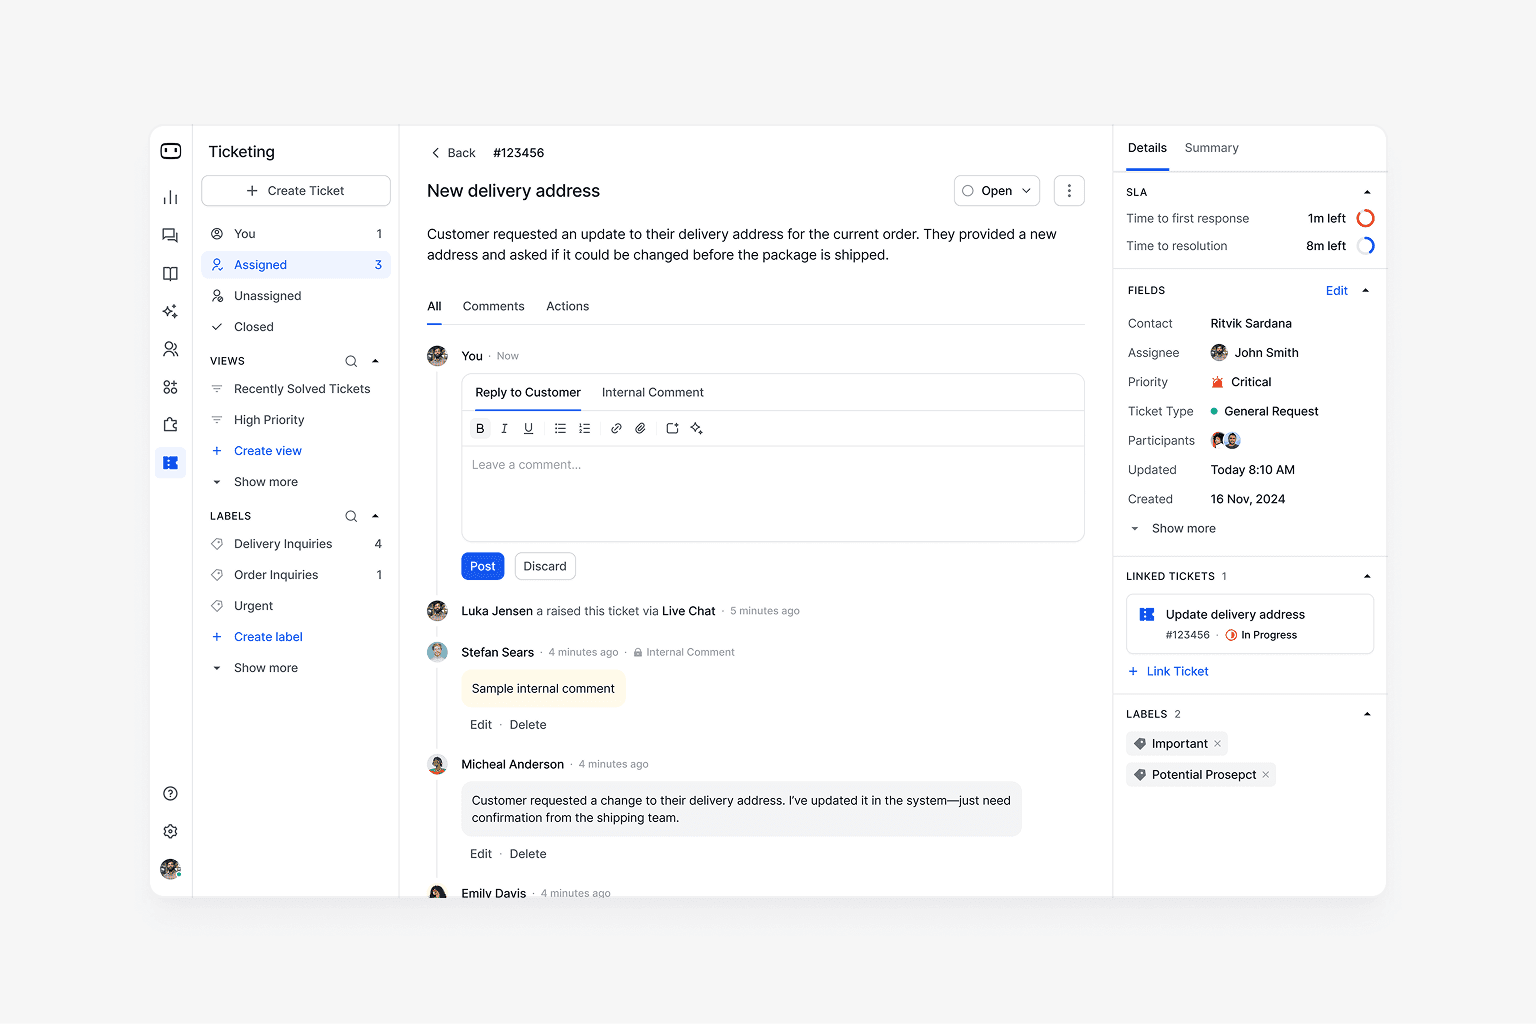Switch to Internal Comment tab
Screen dimensions: 1536x1024
[x=652, y=393]
